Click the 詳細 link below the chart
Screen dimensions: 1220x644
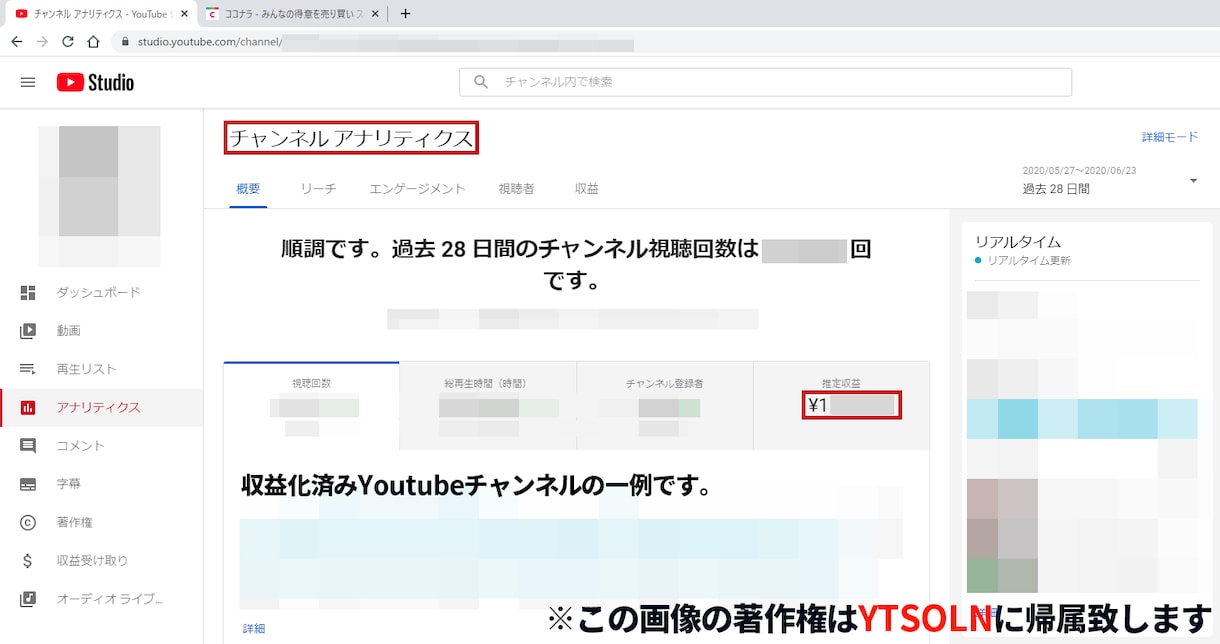254,628
